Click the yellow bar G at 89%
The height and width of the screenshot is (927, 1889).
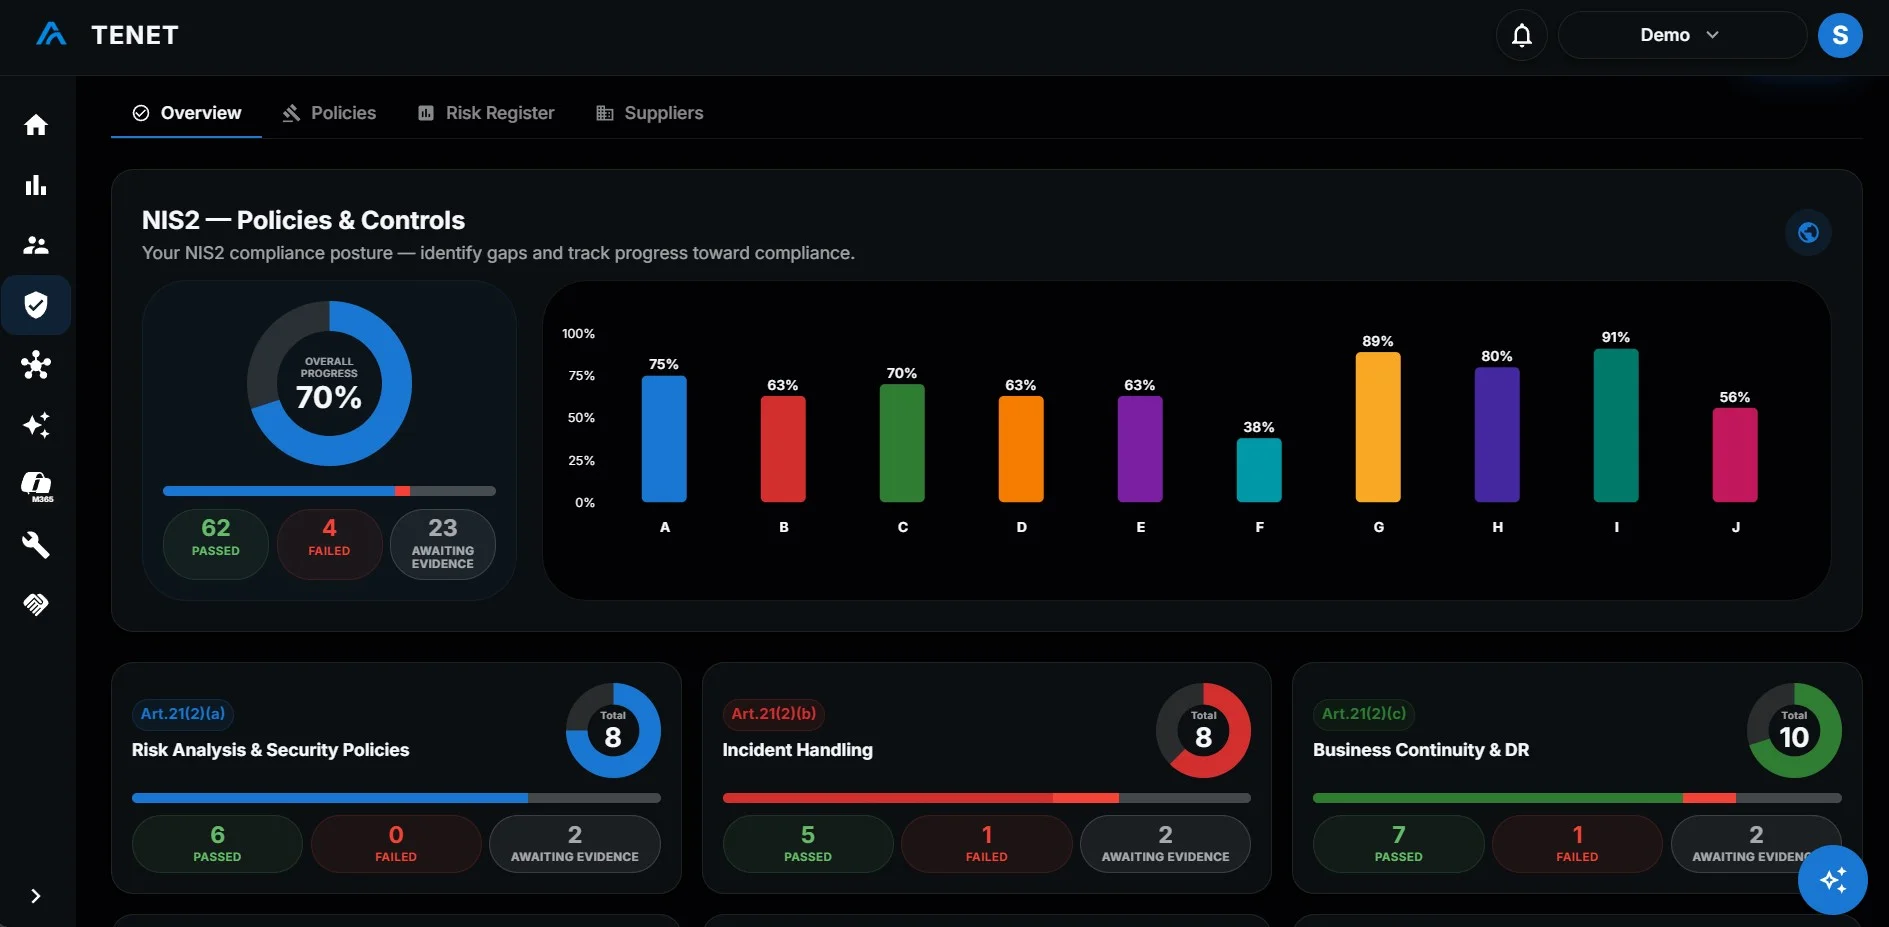pyautogui.click(x=1378, y=427)
